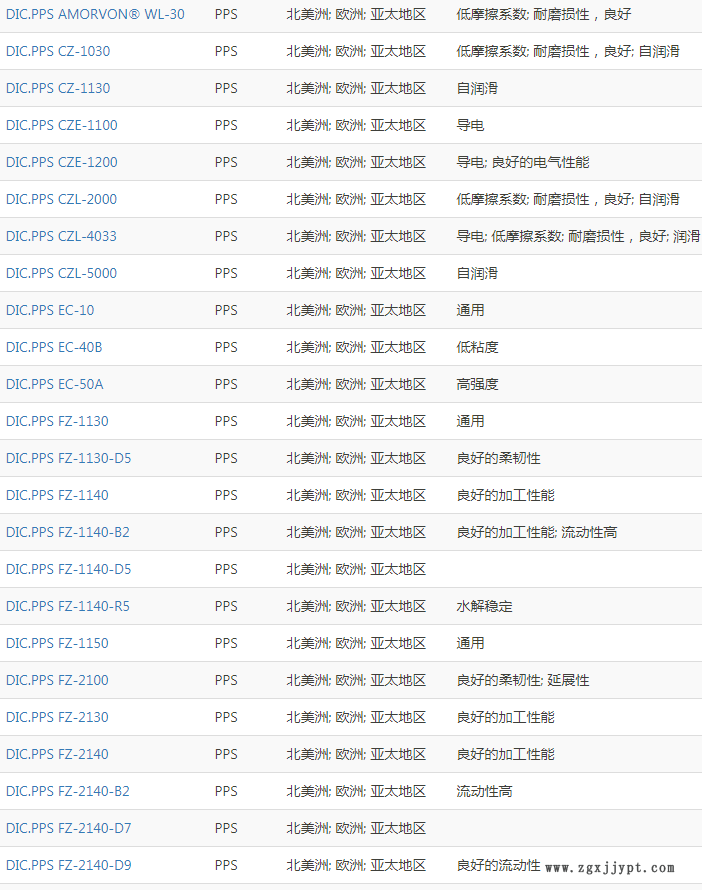Screen dimensions: 702x890
Task: Open DIC.PPS CZ-1130 product page
Action: [58, 88]
